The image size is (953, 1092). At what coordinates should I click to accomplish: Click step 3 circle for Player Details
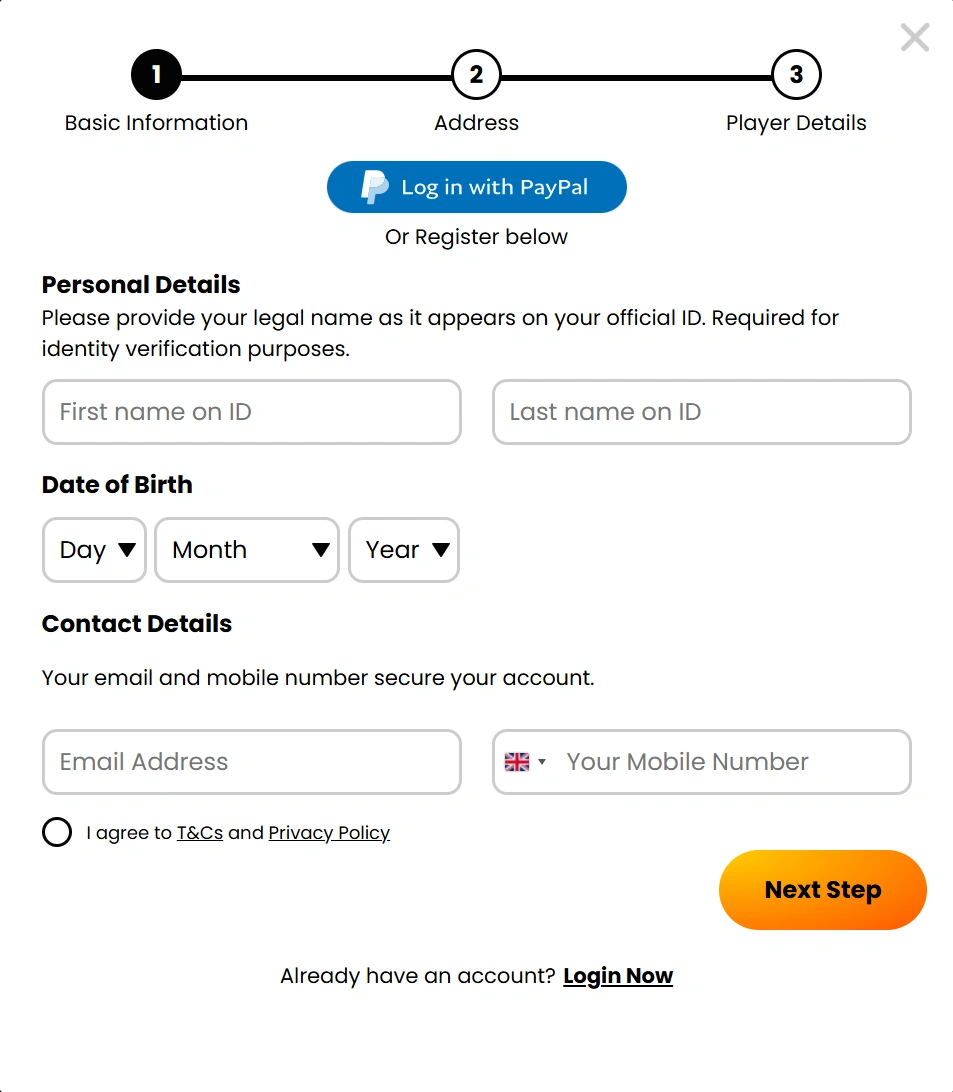(795, 73)
